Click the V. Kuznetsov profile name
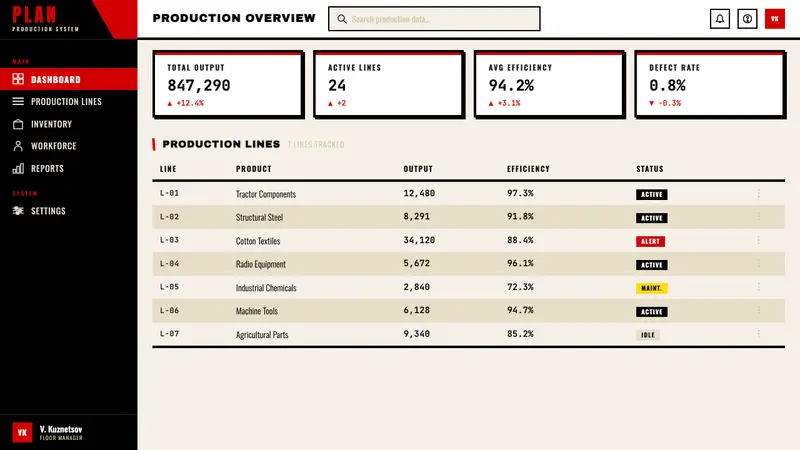The width and height of the screenshot is (800, 450). (61, 429)
